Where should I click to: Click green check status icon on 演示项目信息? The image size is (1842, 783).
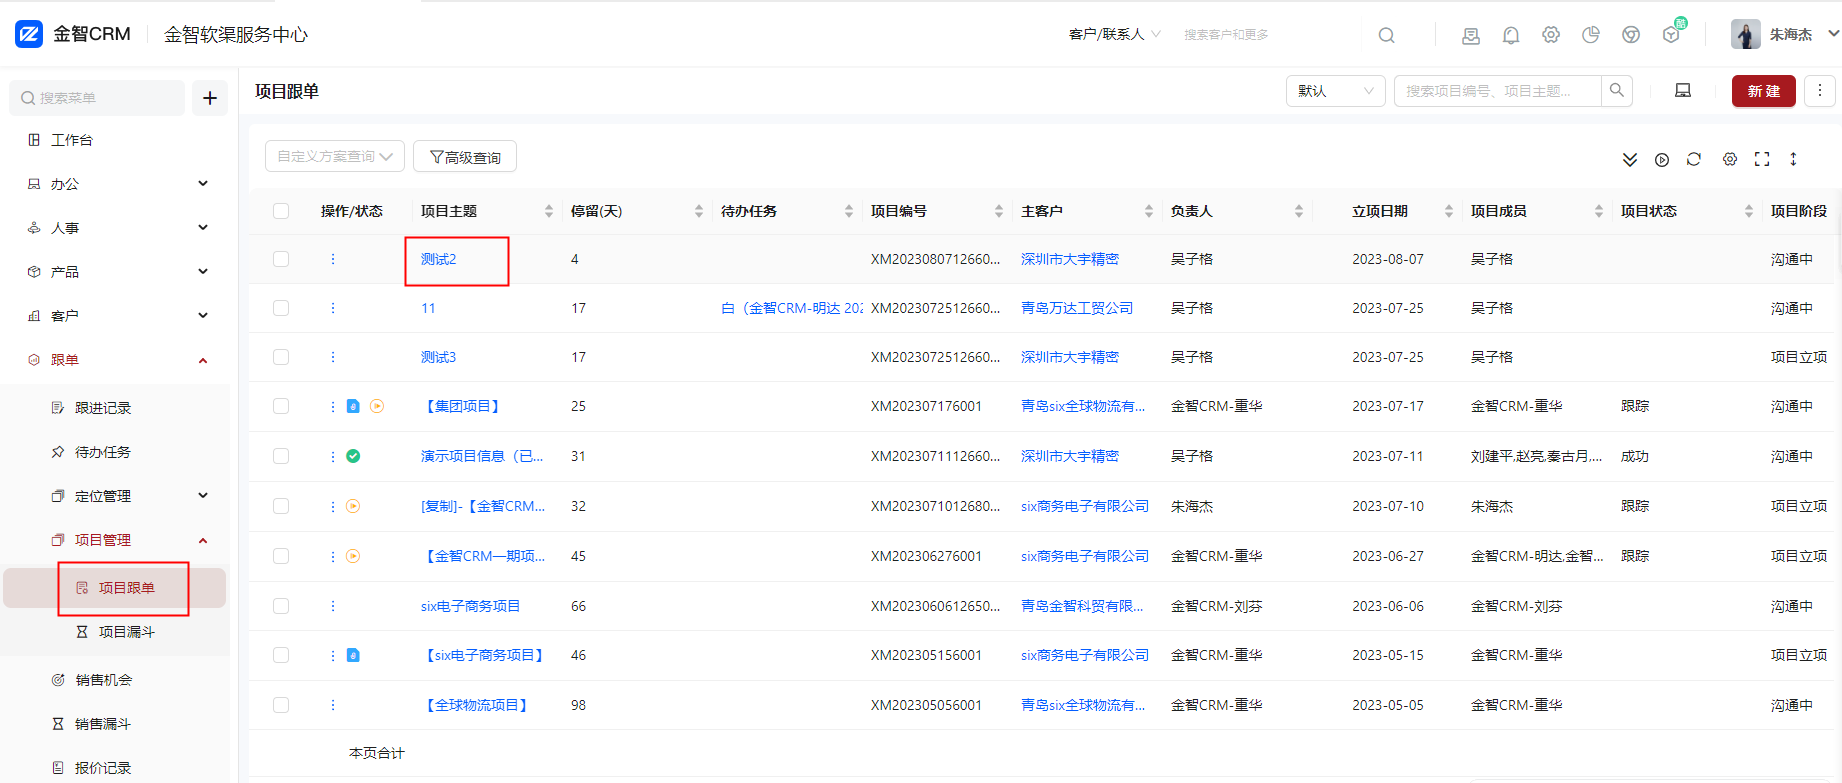(353, 456)
